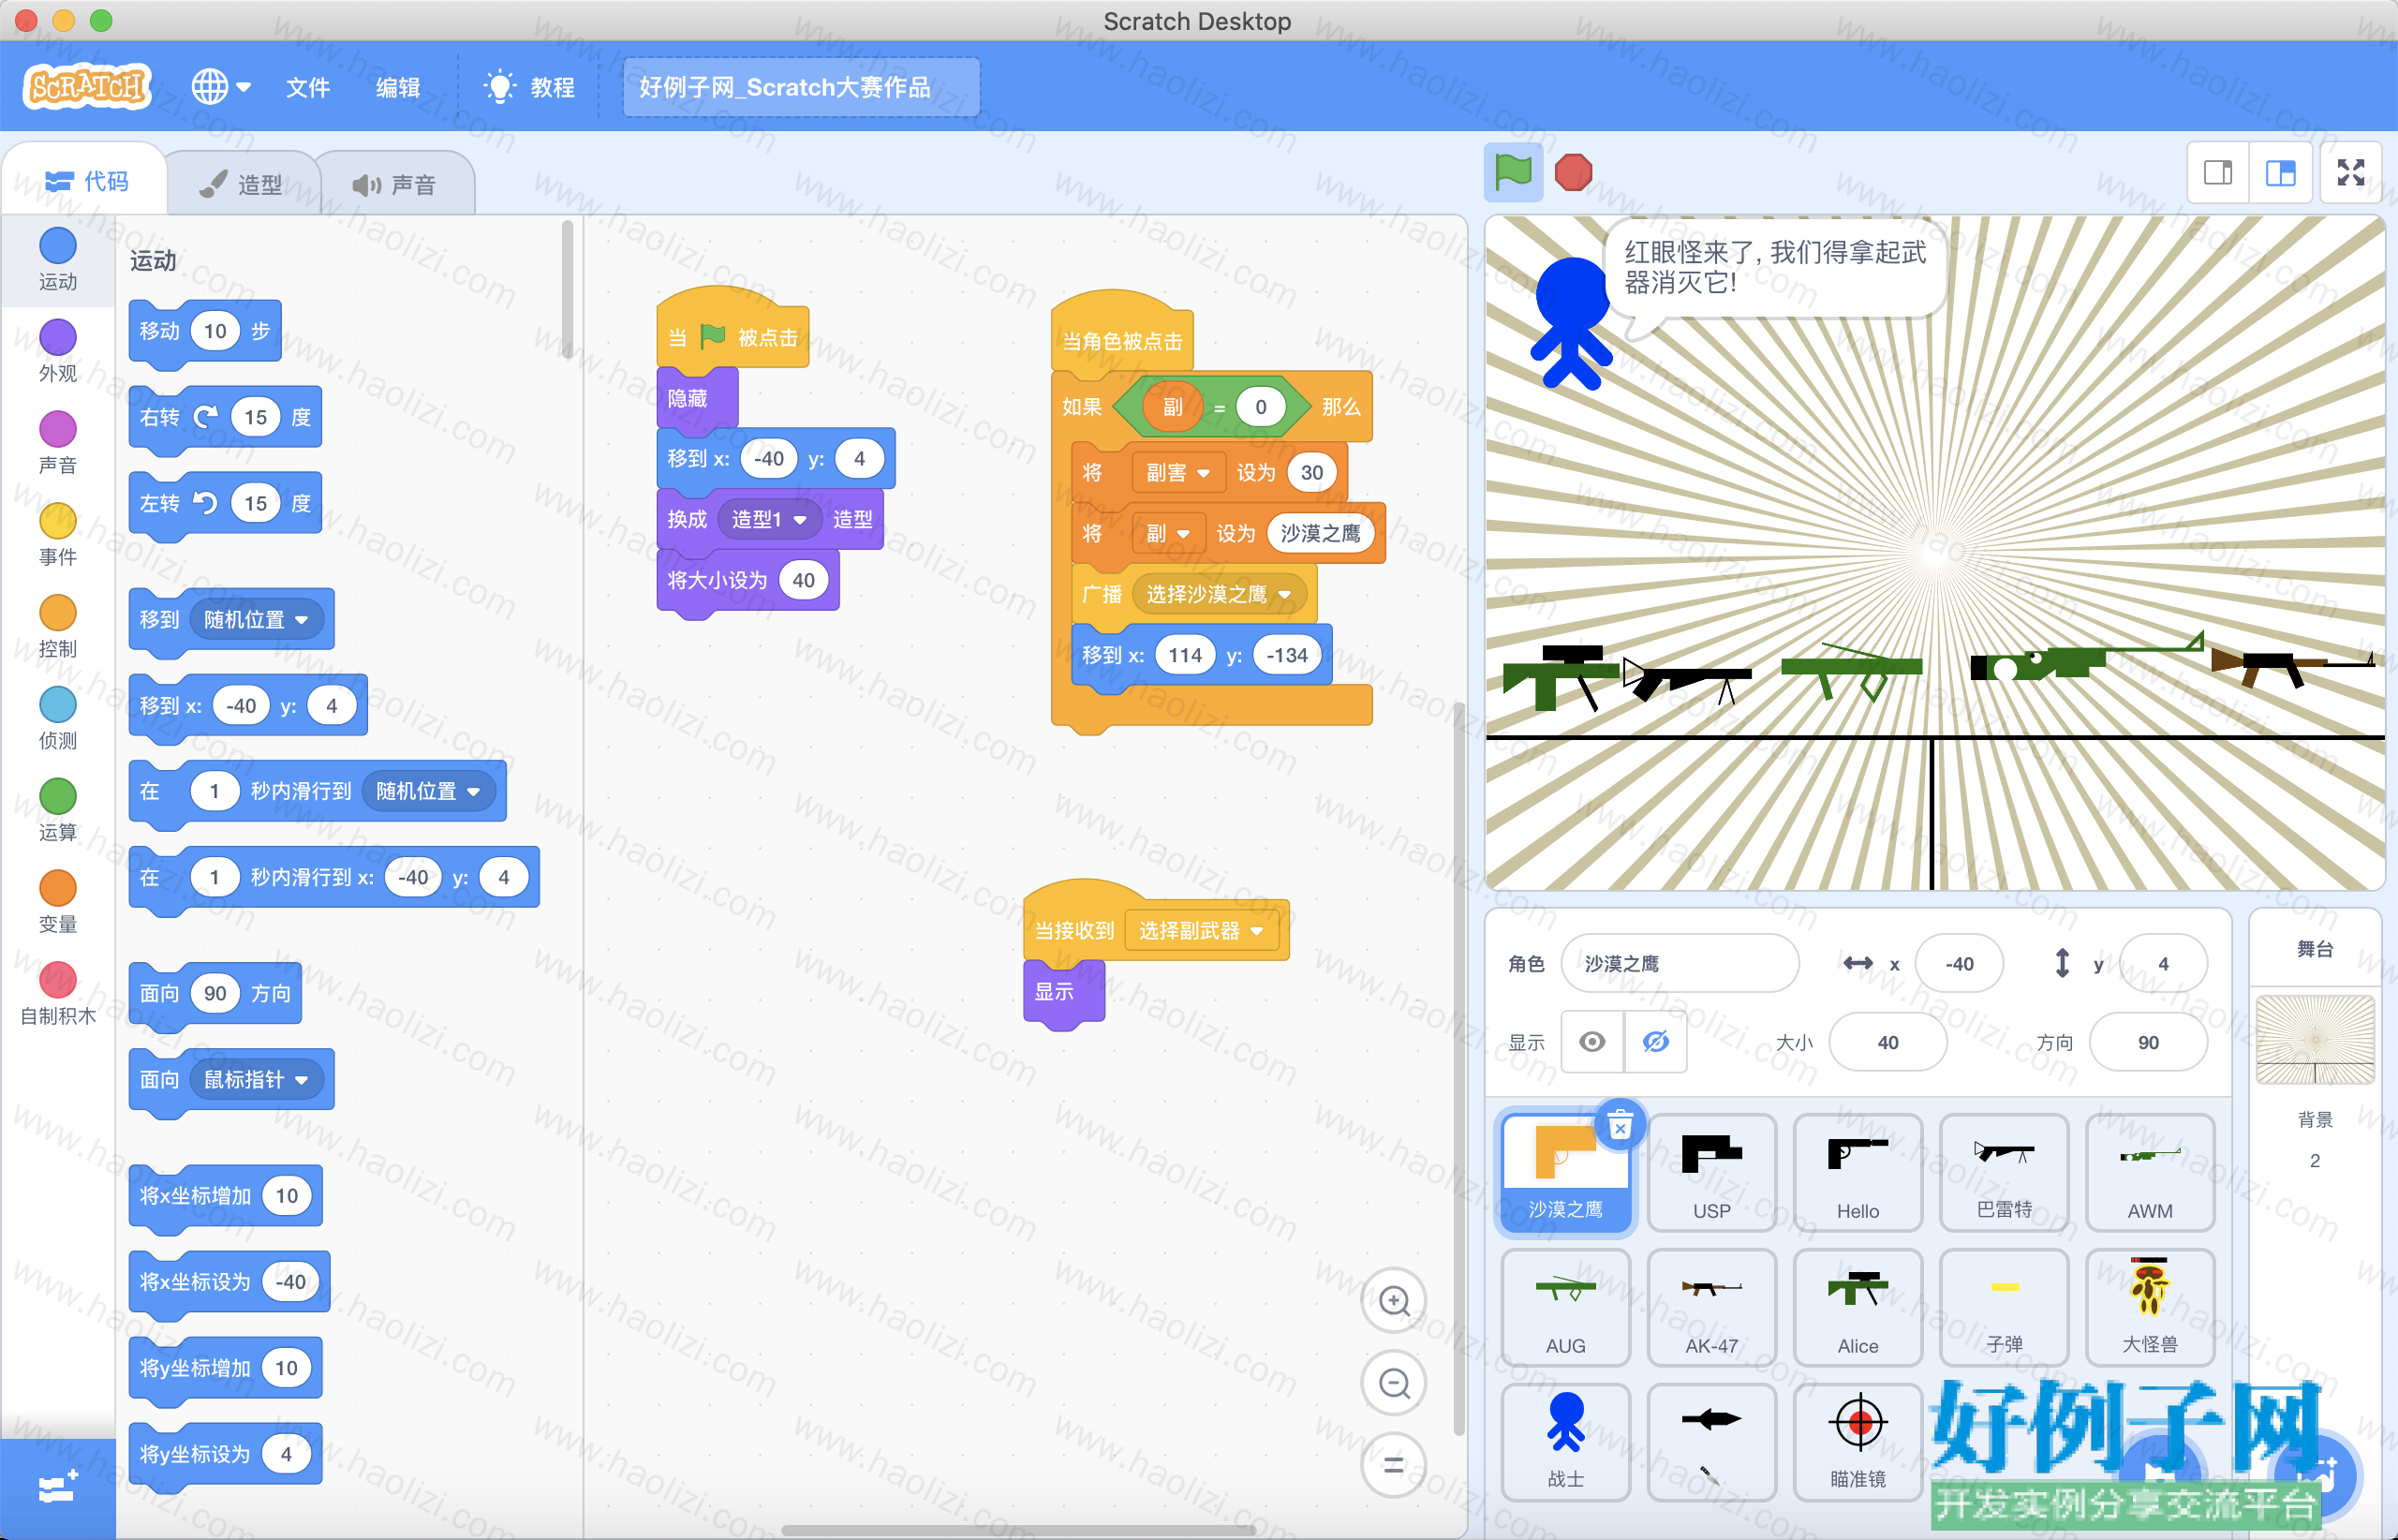Screen dimensions: 2398x1540
Task: Click the 当绿旗被点击 hat block
Action: point(732,330)
